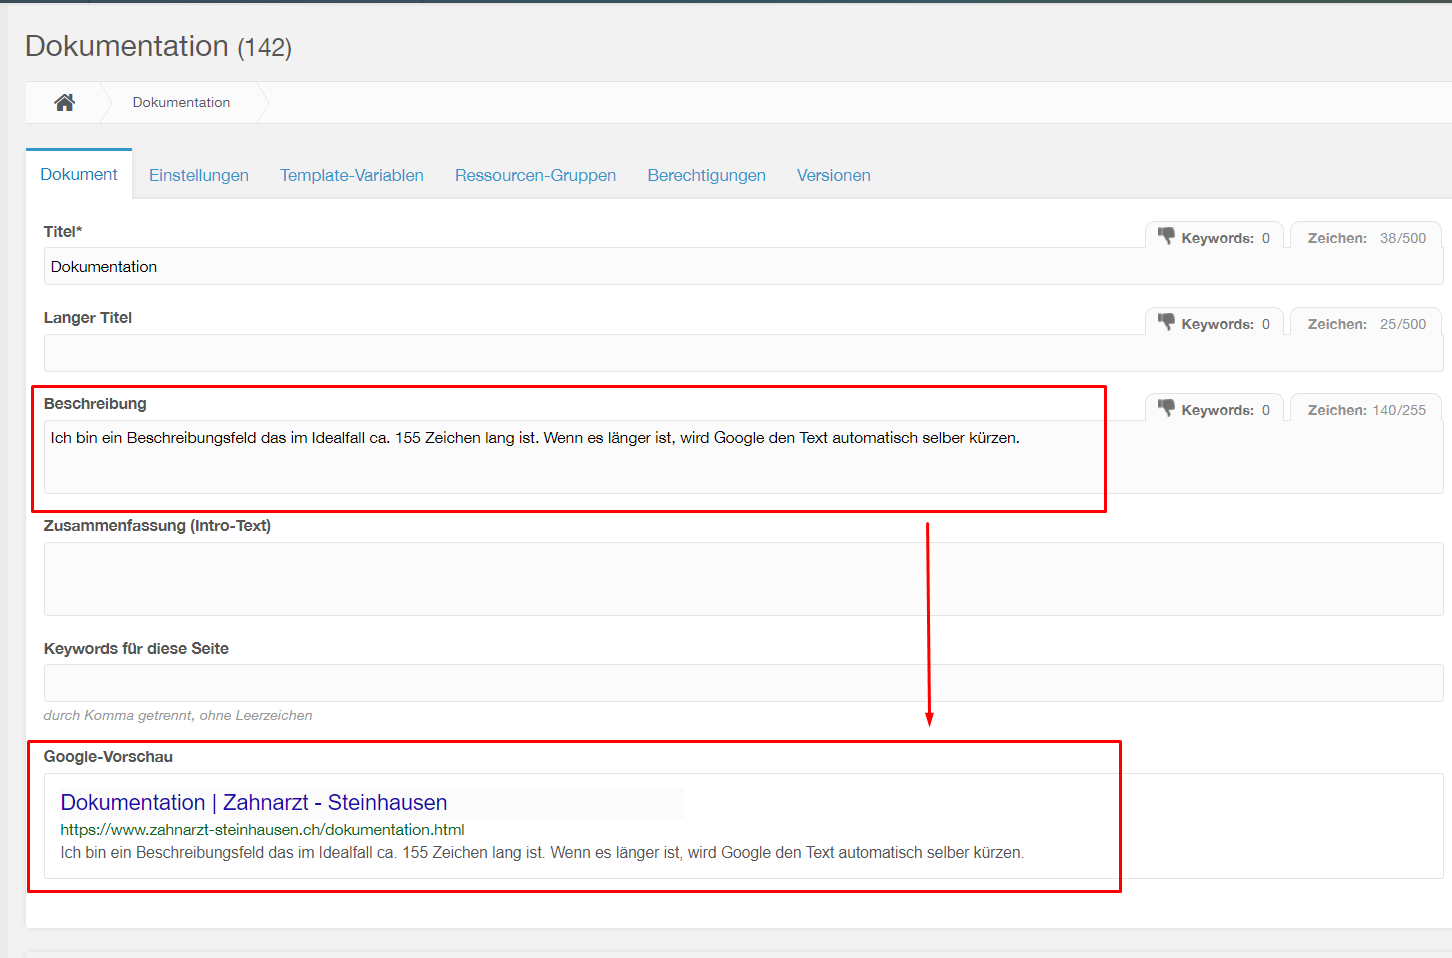
Task: Click the 'Keywords für diese Seite' label
Action: point(136,648)
